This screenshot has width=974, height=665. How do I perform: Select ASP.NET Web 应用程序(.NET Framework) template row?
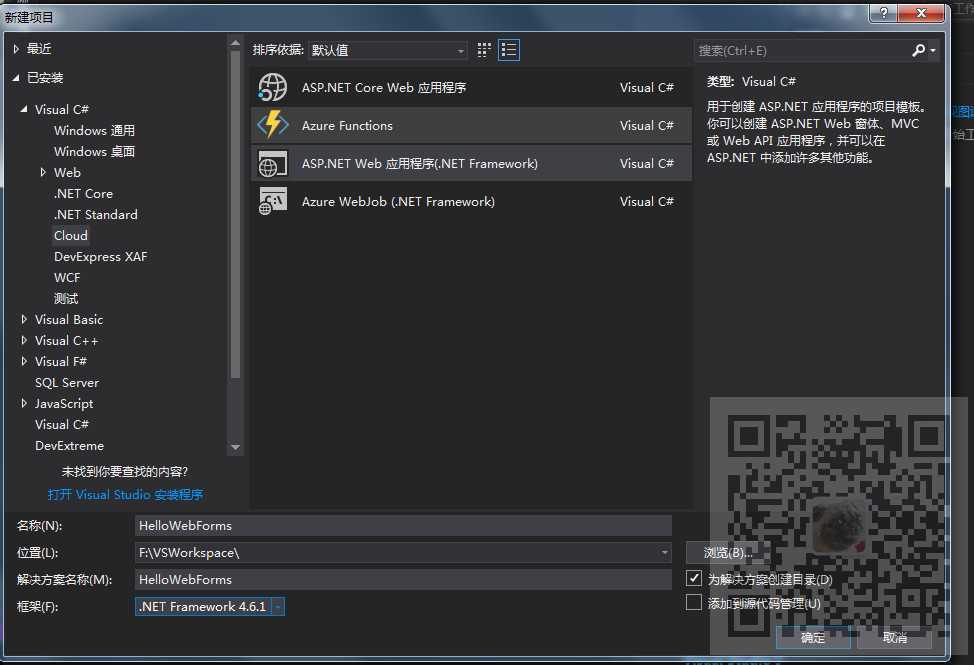tap(471, 163)
